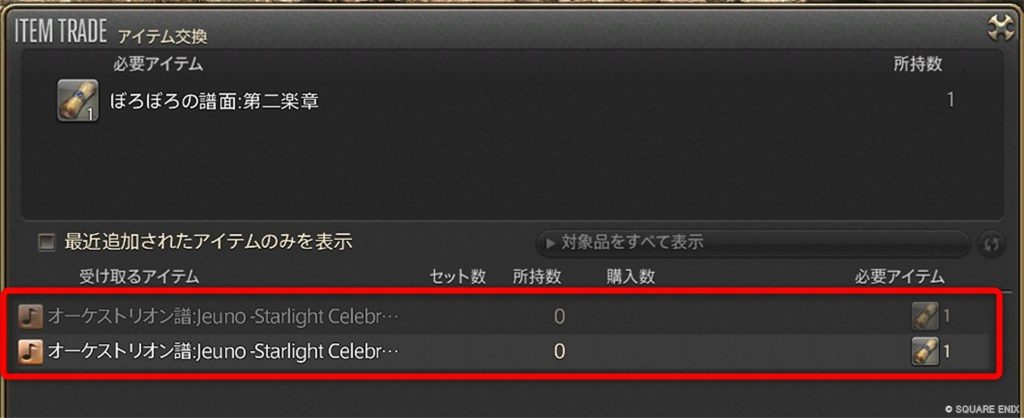This screenshot has width=1024, height=418.
Task: Click the refresh arrows icon beside the filter box
Action: pos(991,244)
